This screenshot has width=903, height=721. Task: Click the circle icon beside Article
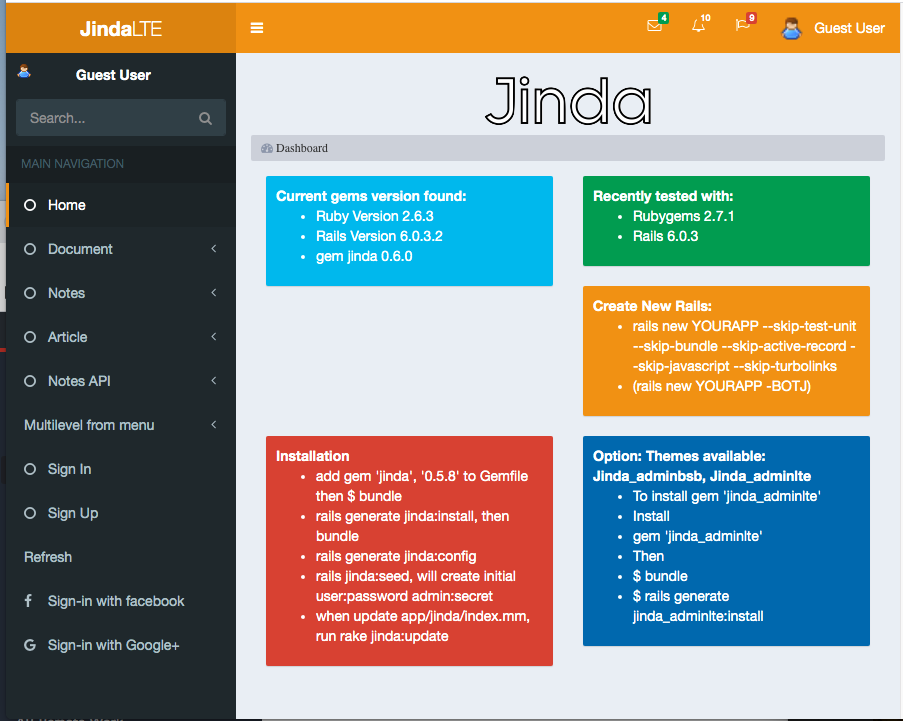(x=30, y=337)
